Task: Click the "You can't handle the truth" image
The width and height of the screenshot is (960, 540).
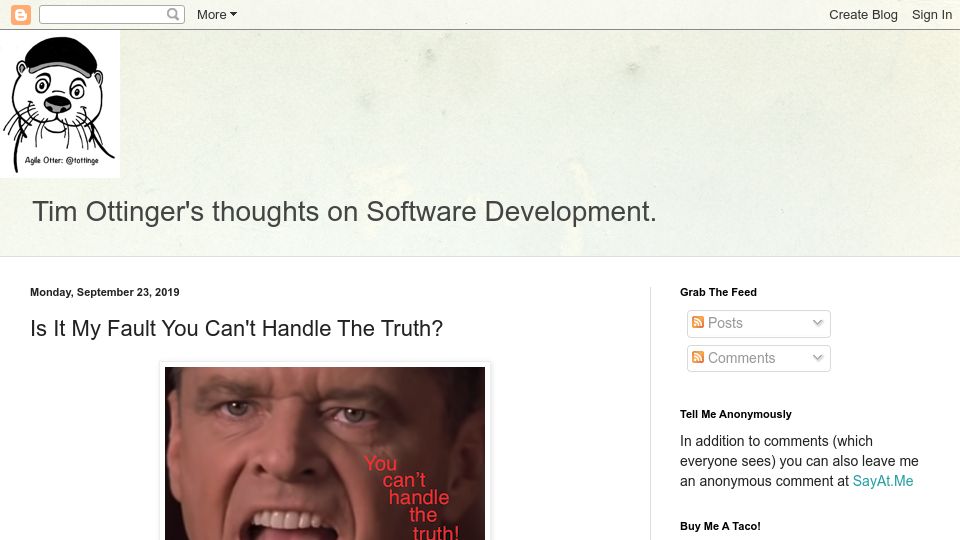Action: [x=325, y=454]
